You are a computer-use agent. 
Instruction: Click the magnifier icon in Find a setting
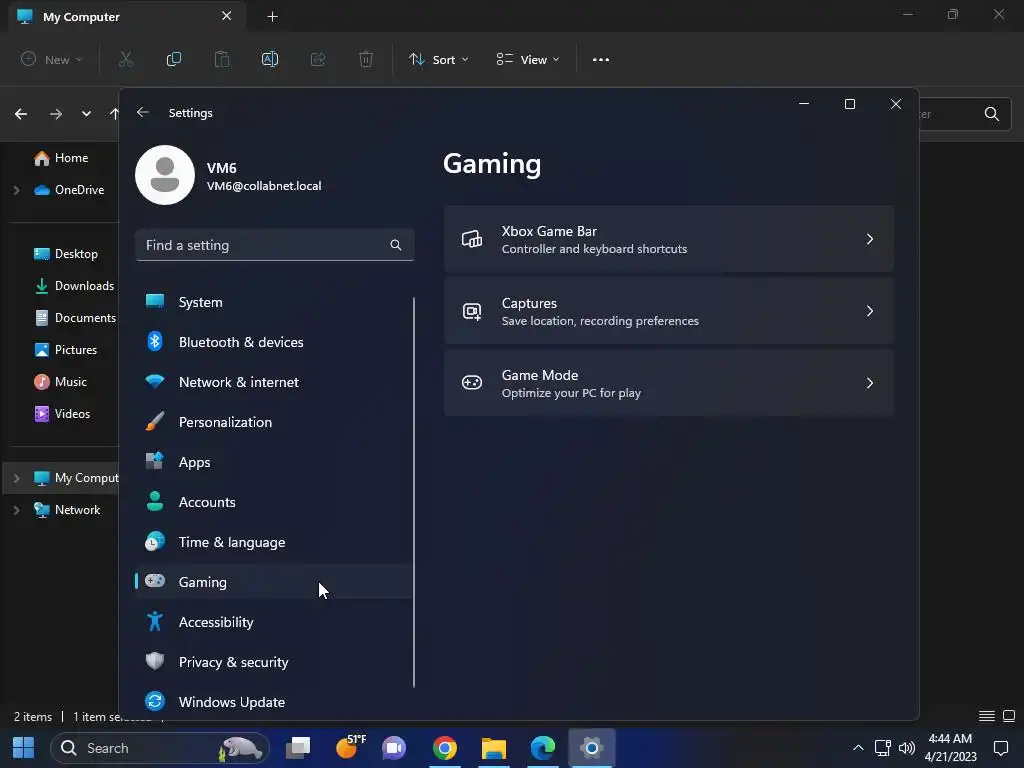(x=396, y=245)
